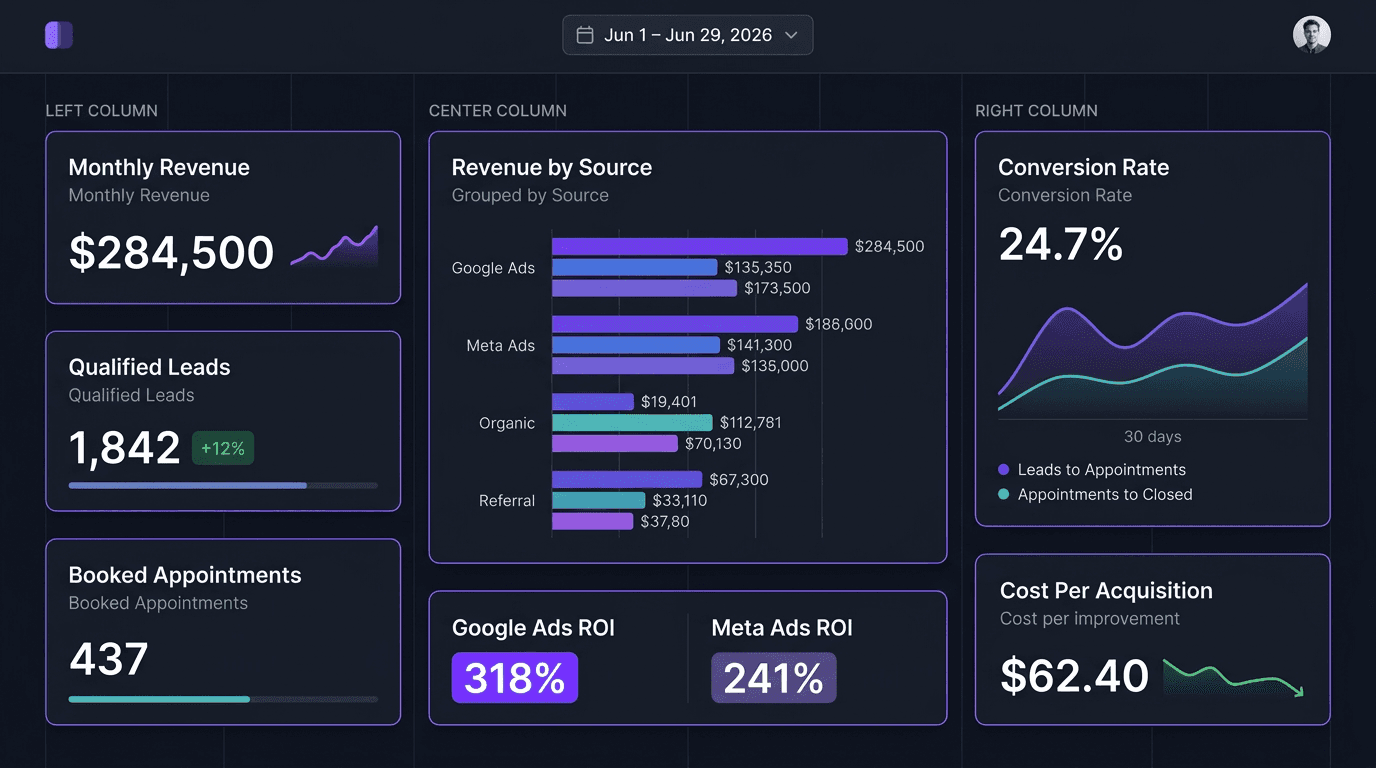Click the 437 booked appointments value
1376x768 pixels.
click(109, 659)
